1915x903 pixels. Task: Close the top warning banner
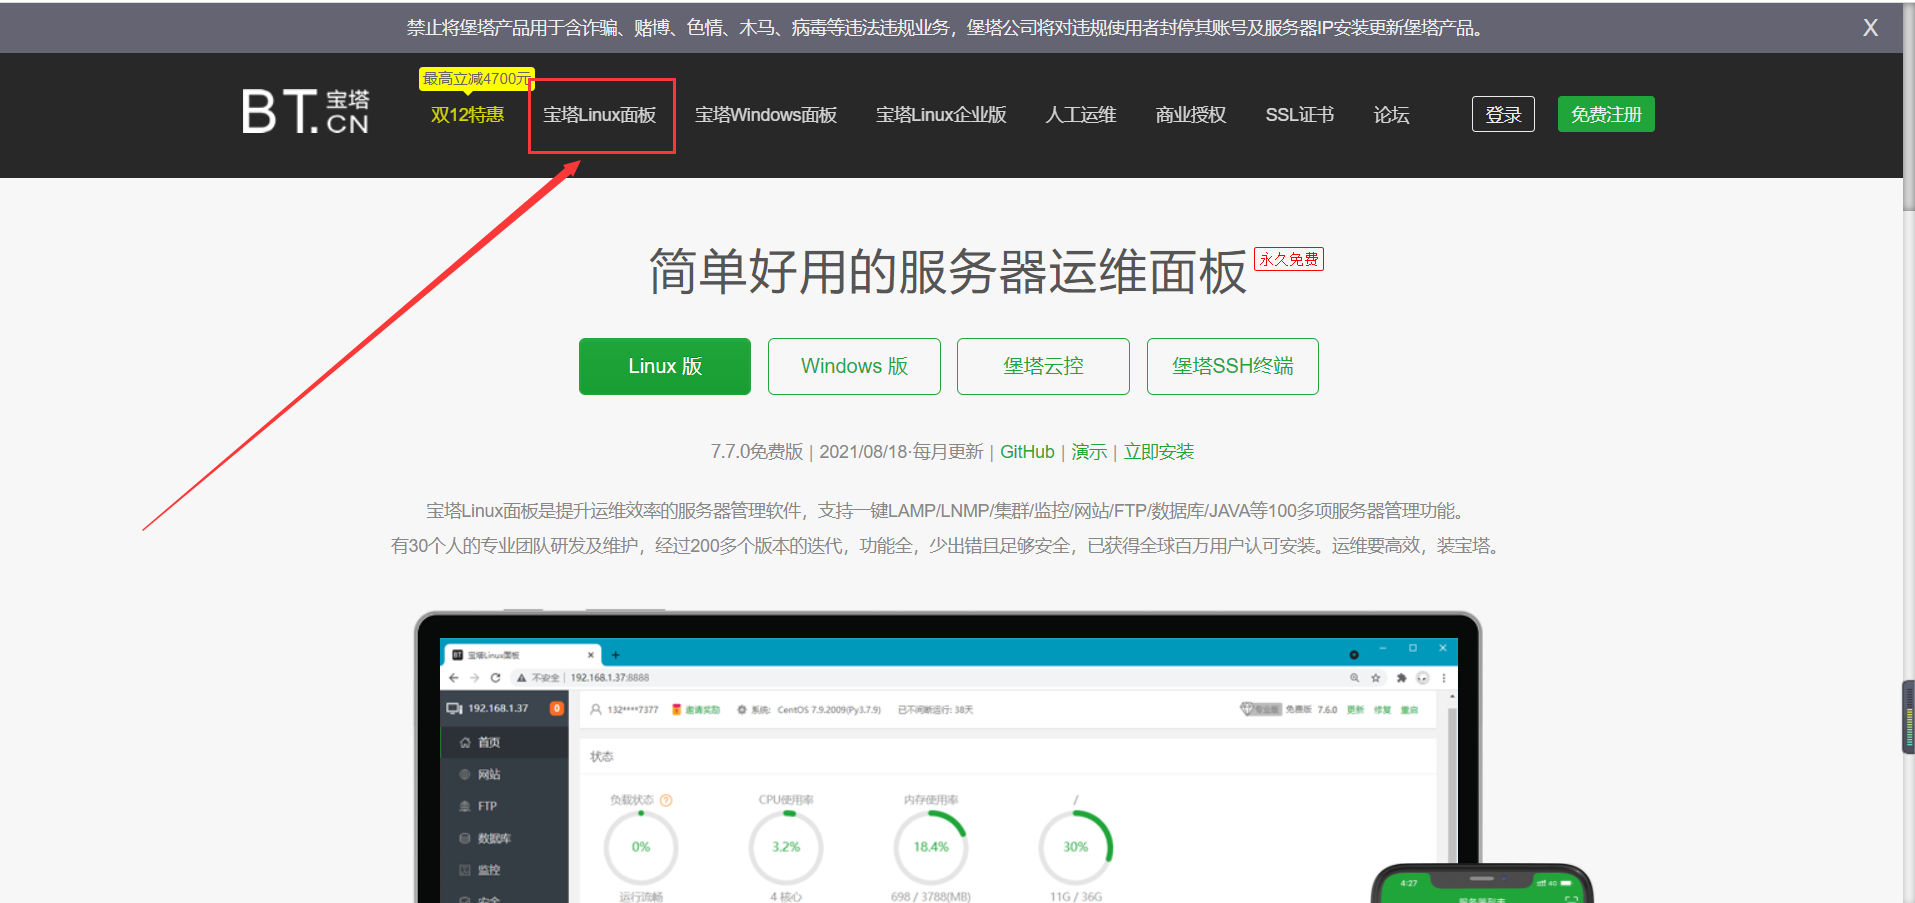(1870, 28)
